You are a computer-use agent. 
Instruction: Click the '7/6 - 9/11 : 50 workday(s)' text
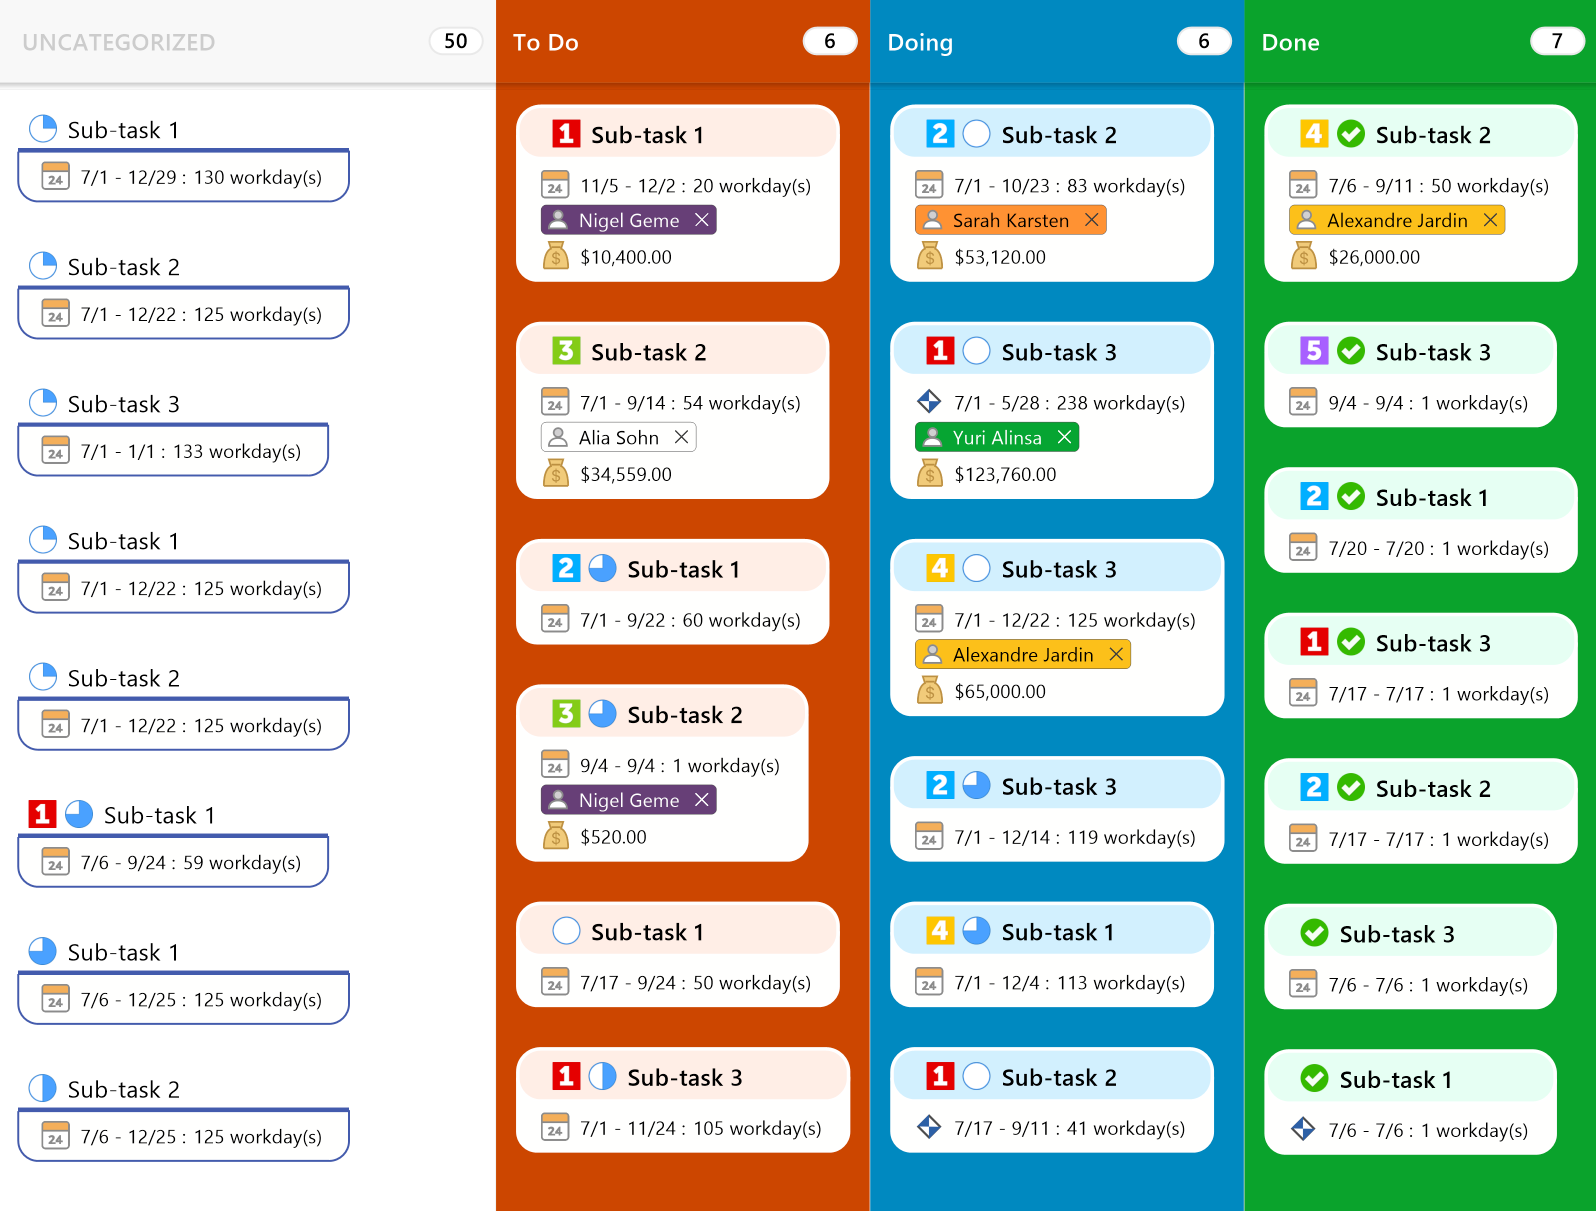pyautogui.click(x=1439, y=186)
